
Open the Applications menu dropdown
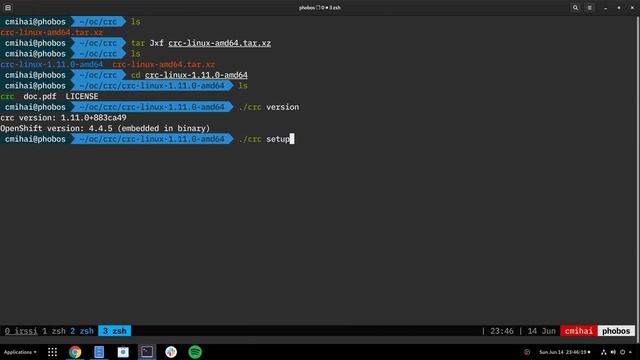[x=20, y=352]
